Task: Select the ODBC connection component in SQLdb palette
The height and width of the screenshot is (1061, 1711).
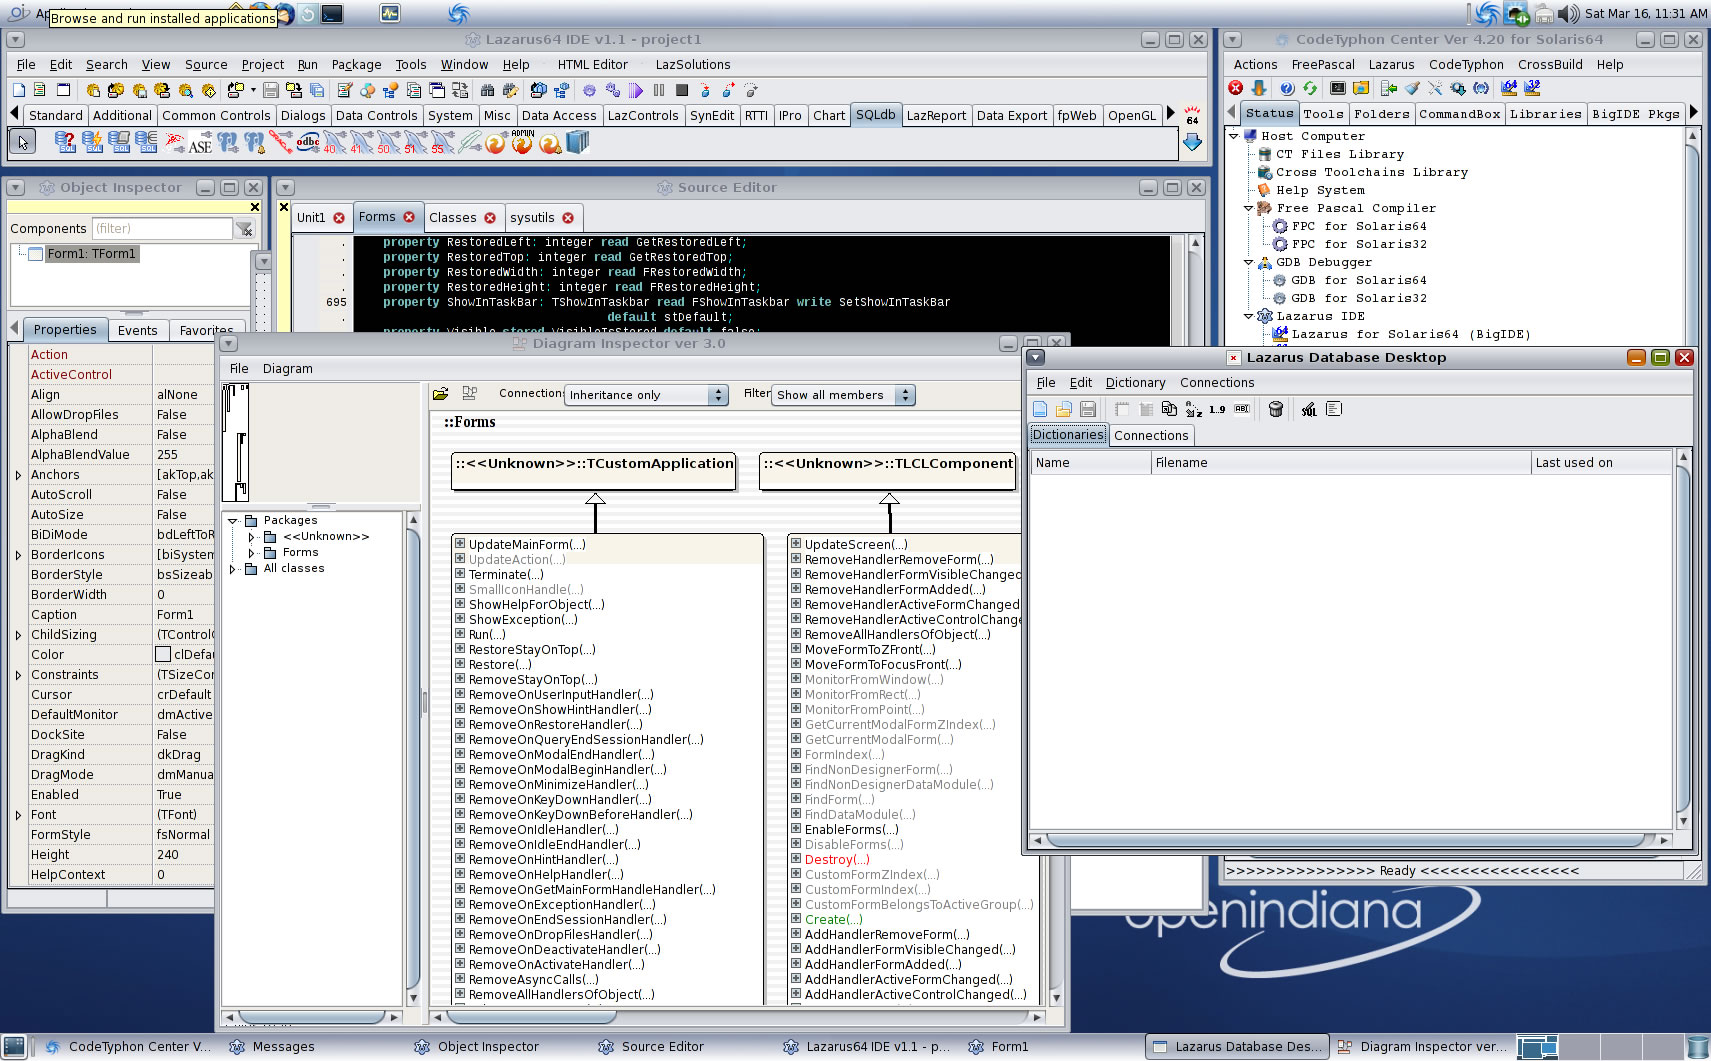Action: 308,143
